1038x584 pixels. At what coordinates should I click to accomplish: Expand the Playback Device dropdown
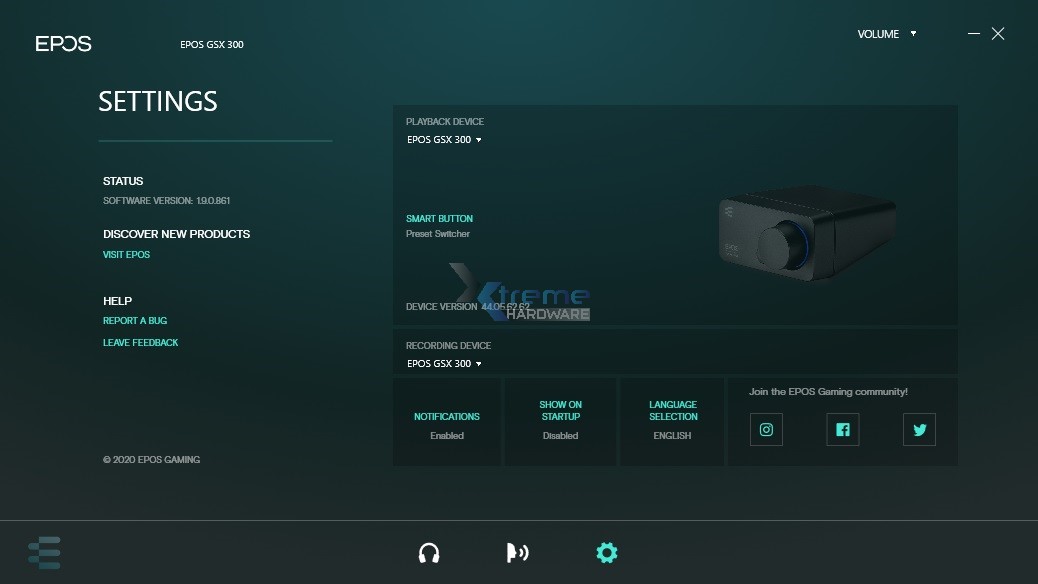pos(445,140)
